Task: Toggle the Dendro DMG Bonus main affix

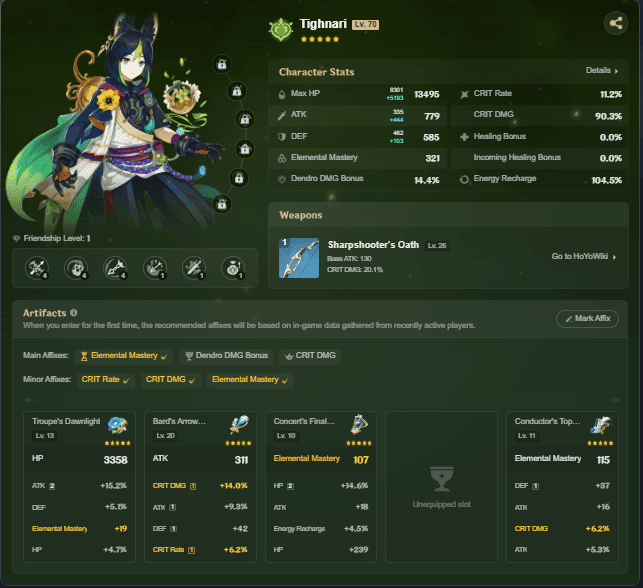Action: coord(226,356)
